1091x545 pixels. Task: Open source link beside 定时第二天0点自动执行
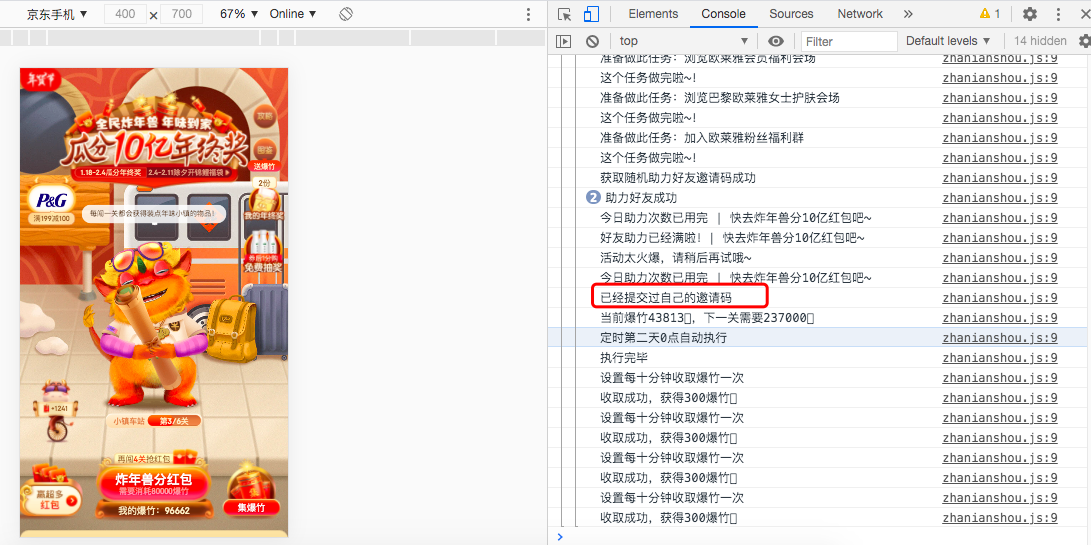[x=1000, y=338]
